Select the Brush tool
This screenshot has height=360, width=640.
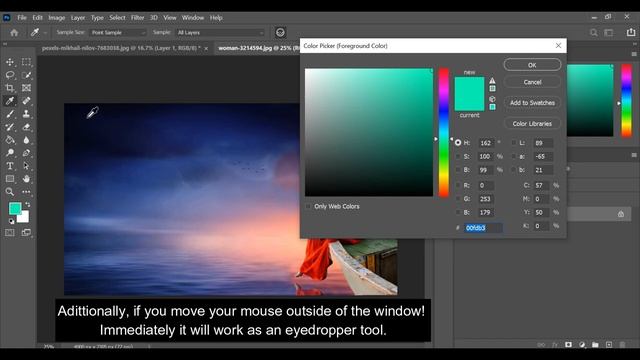(x=10, y=114)
